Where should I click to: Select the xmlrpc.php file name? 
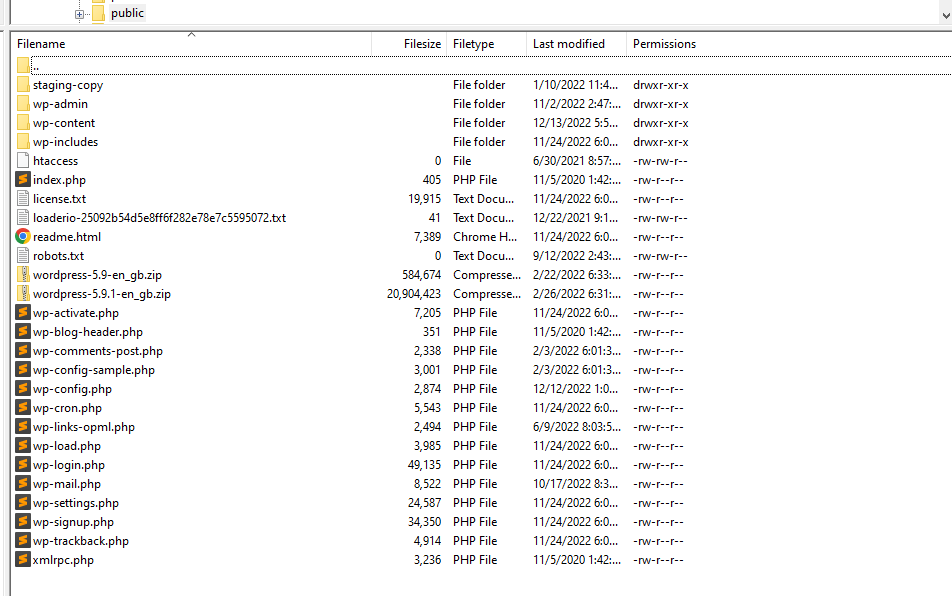(x=63, y=560)
